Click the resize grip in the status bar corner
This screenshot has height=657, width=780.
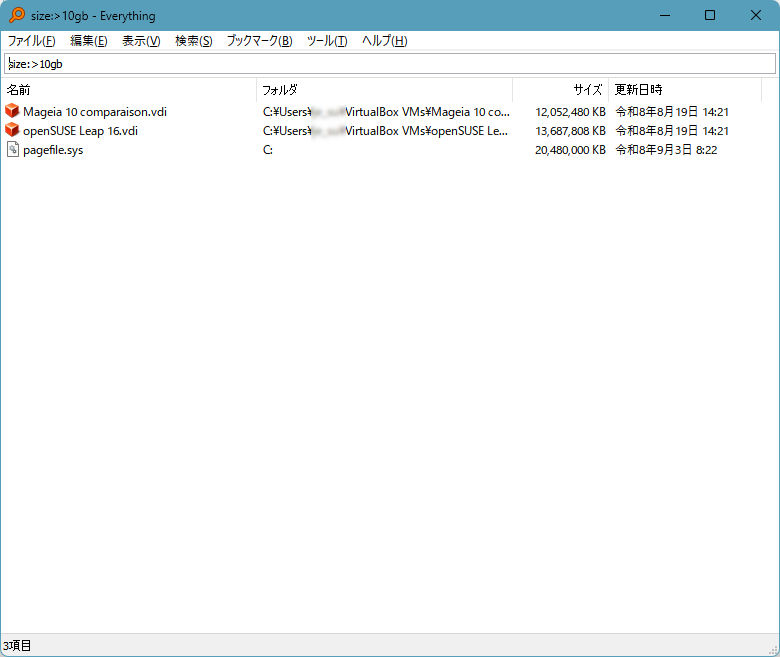[773, 649]
